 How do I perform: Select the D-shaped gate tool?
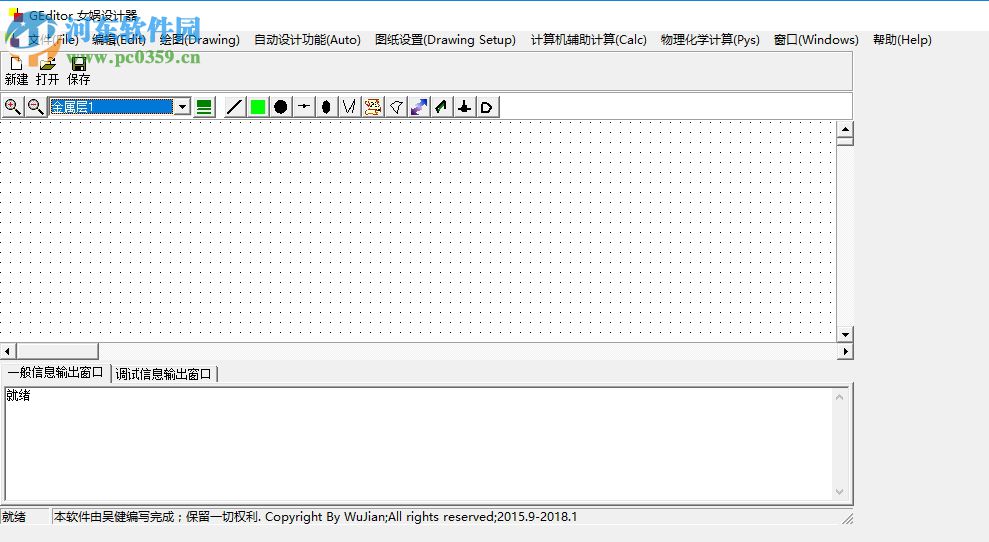[487, 107]
